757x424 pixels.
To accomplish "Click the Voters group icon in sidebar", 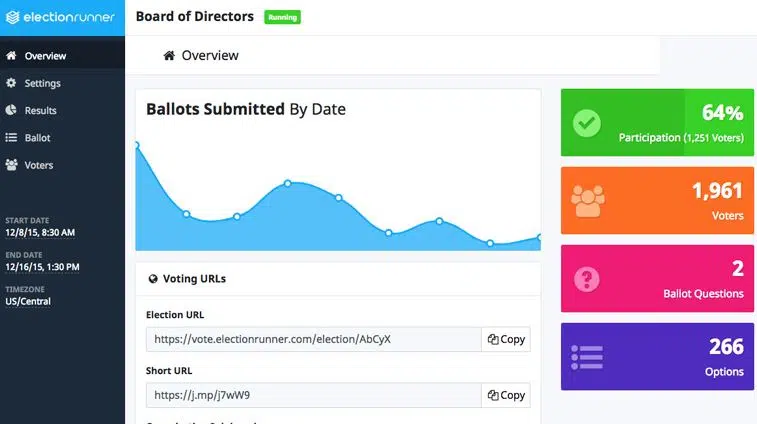I will [x=11, y=165].
